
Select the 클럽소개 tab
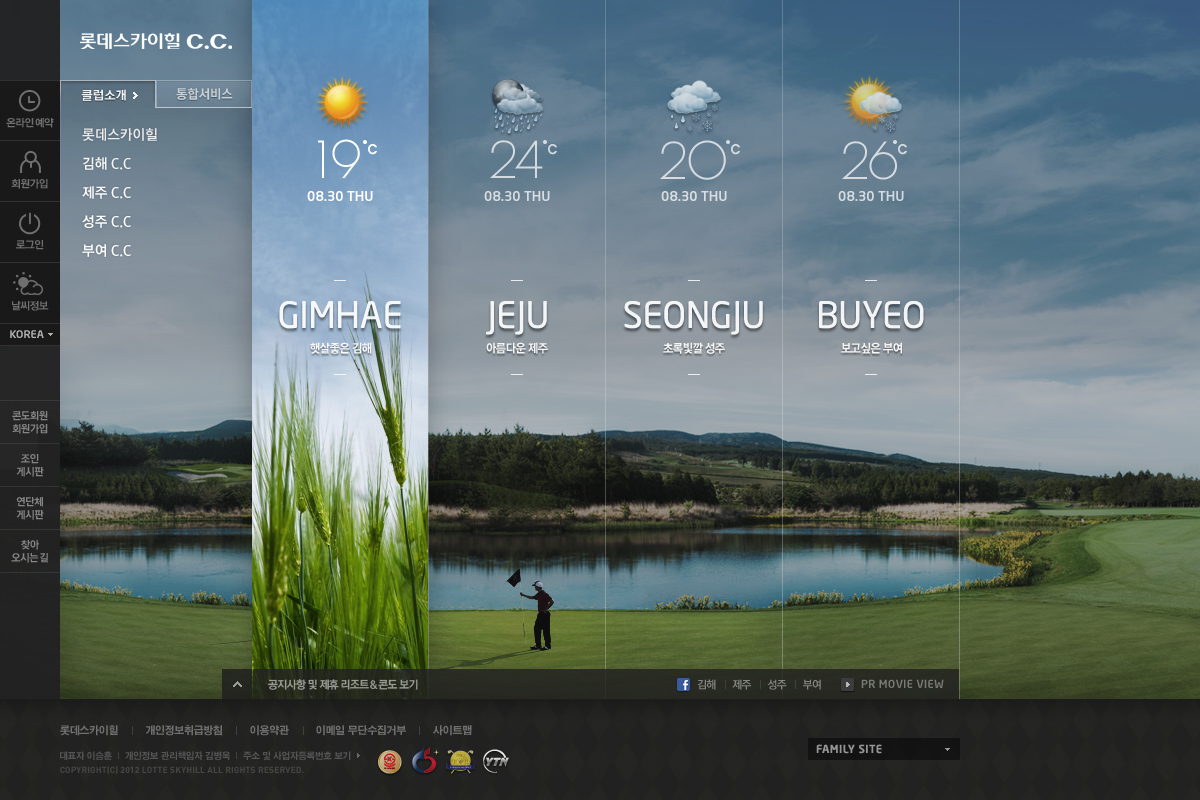pos(108,94)
